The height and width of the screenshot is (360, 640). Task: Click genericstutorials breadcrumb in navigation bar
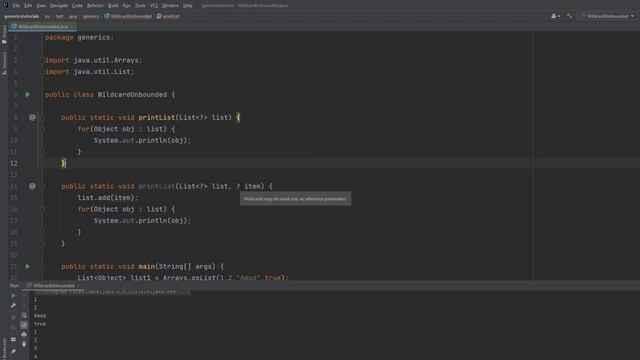(x=22, y=16)
